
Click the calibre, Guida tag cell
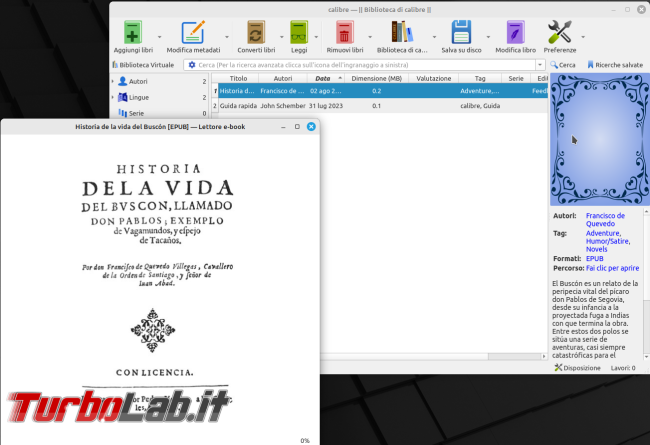480,106
